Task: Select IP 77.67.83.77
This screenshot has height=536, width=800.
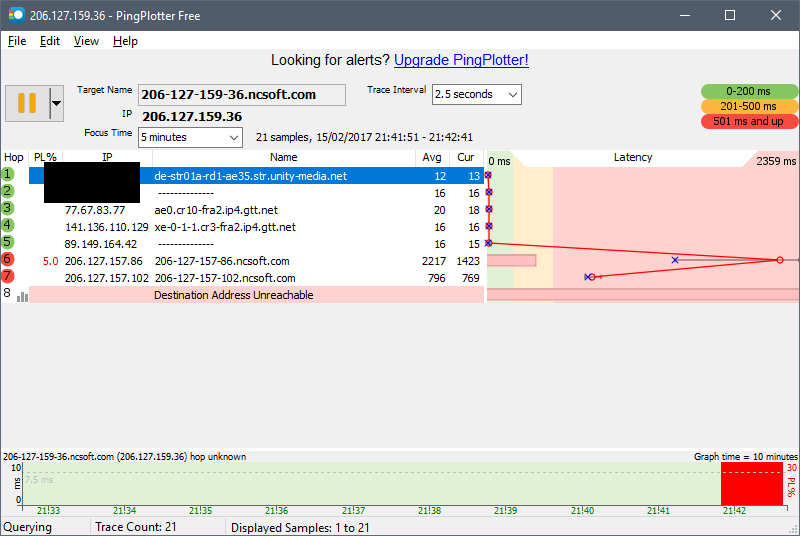Action: [95, 210]
